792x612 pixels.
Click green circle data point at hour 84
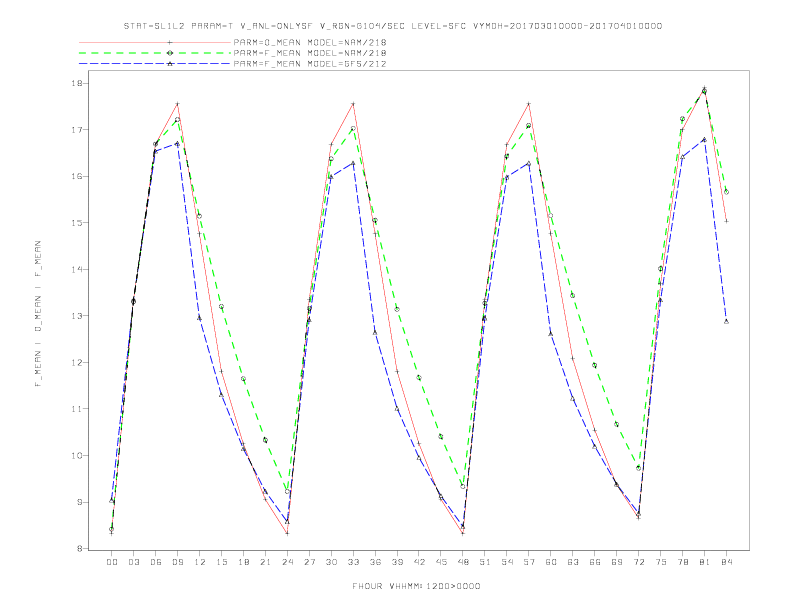pyautogui.click(x=726, y=192)
